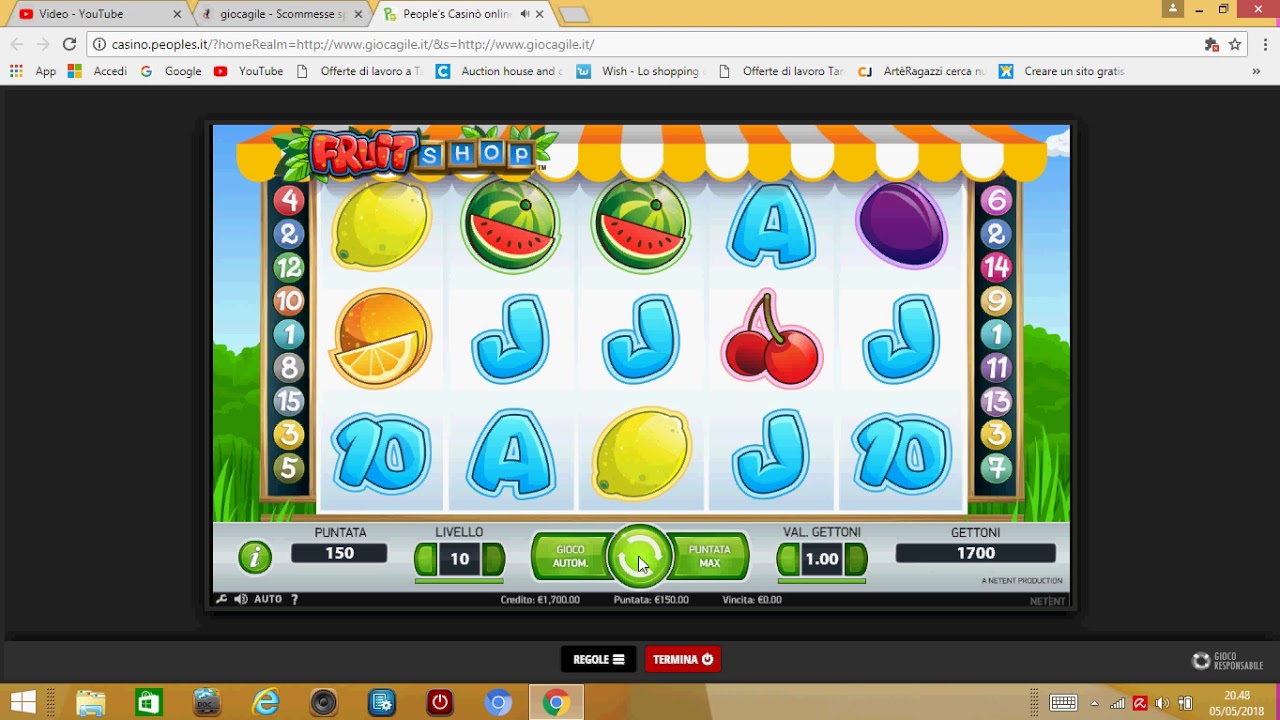Open the taskbar clock and date
Viewport: 1280px width, 720px height.
pyautogui.click(x=1237, y=702)
